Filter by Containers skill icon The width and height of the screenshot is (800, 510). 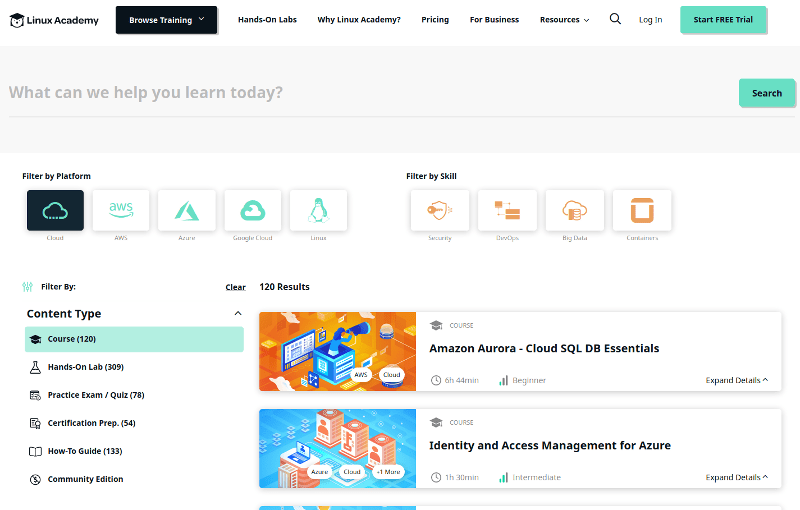coord(642,210)
